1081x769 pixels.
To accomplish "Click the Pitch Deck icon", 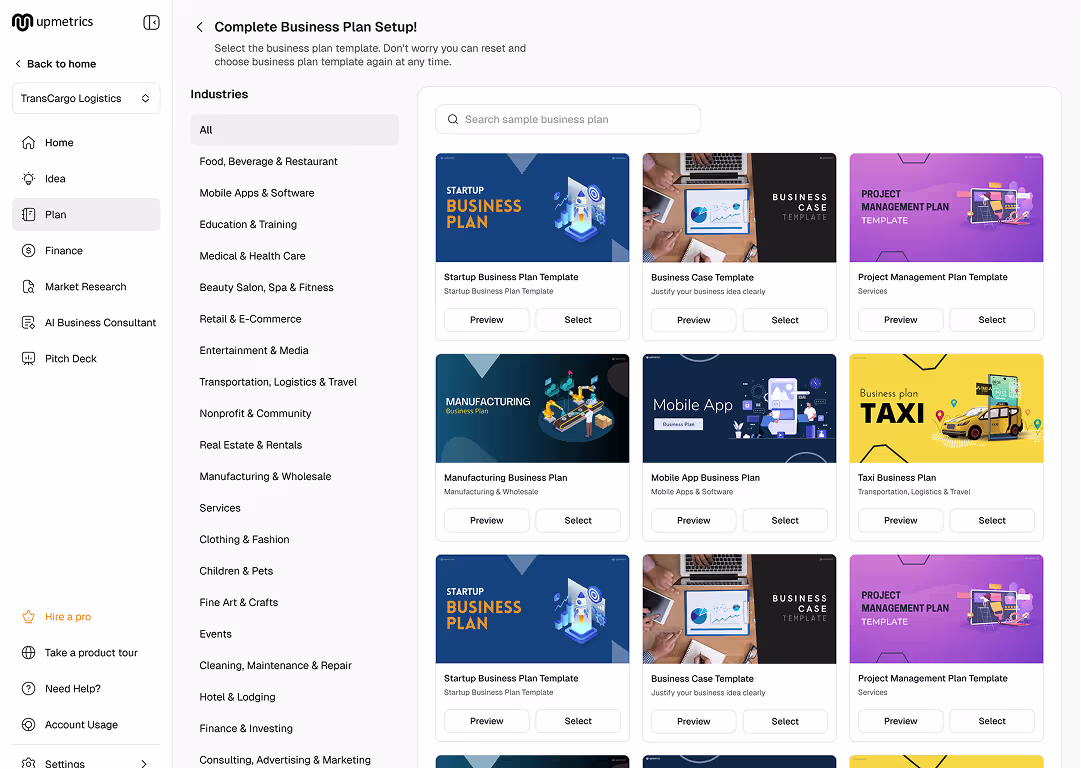I will pos(28,359).
